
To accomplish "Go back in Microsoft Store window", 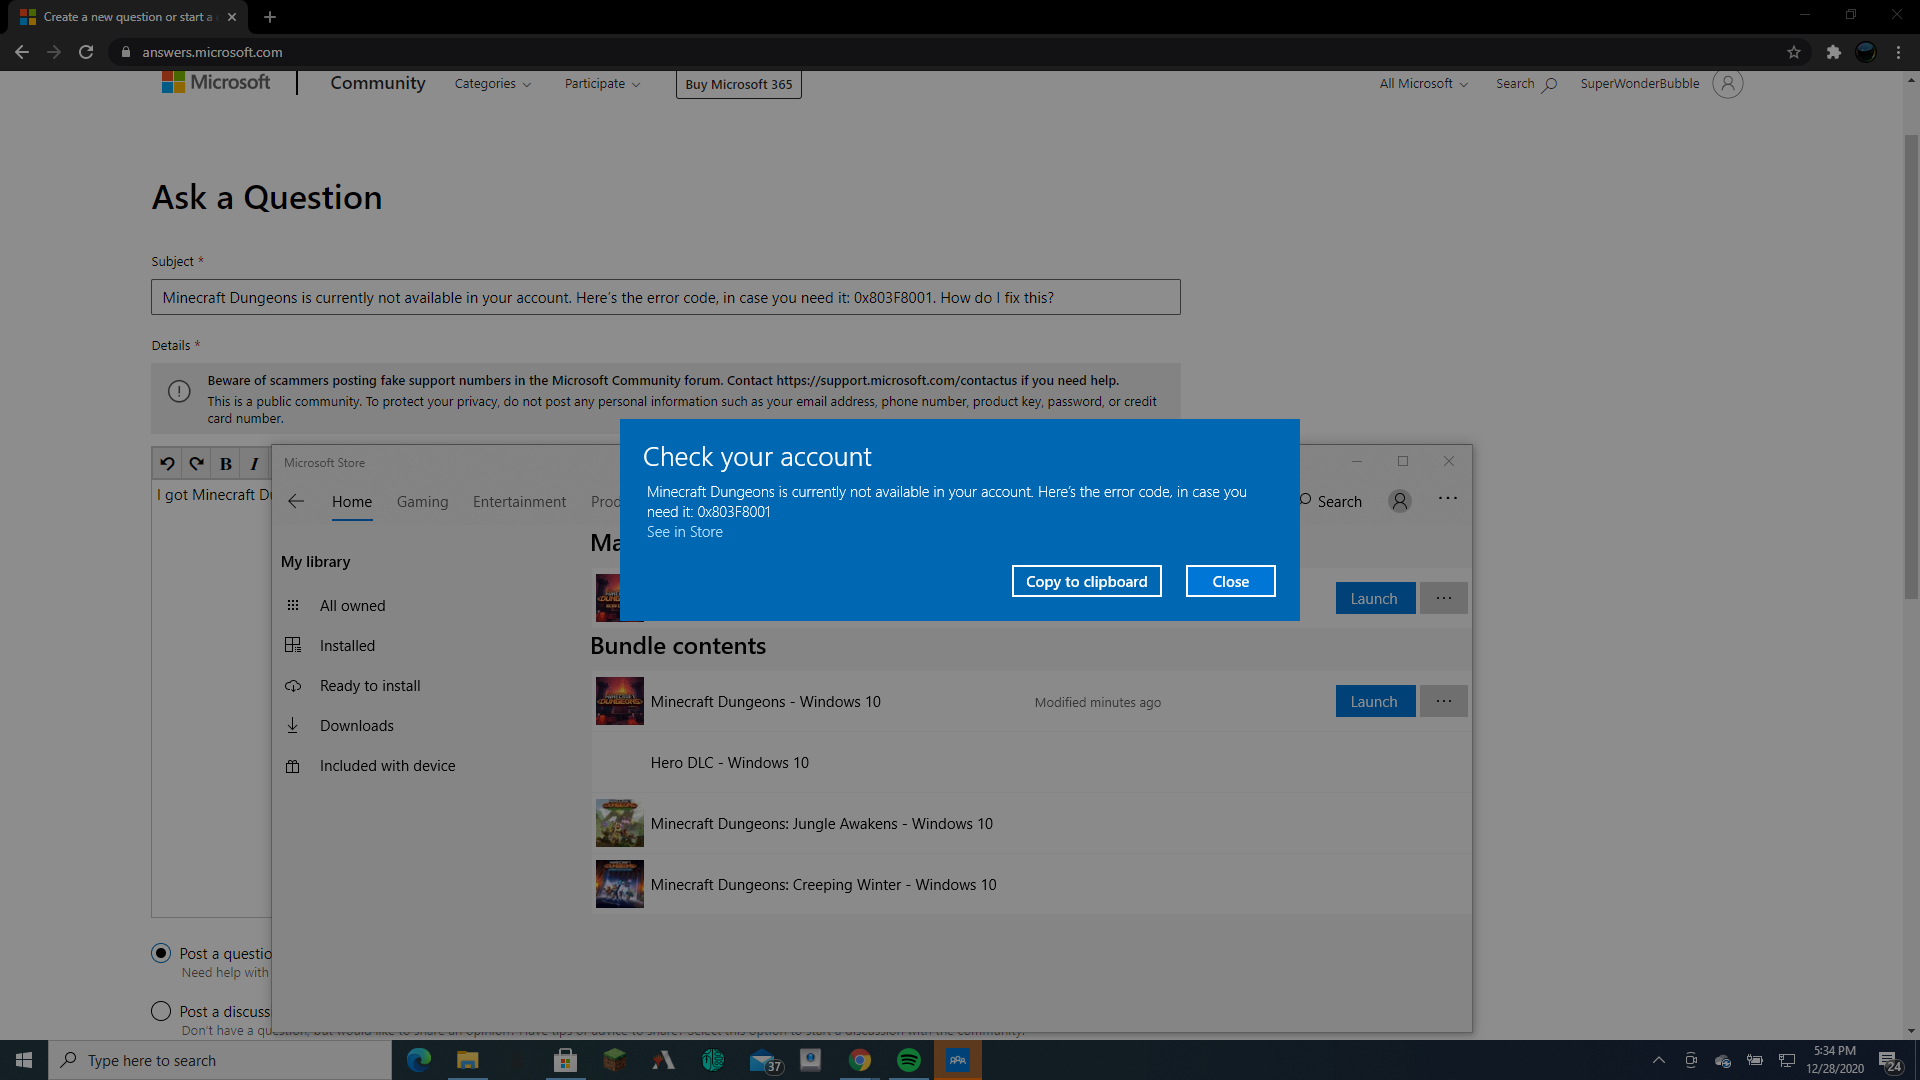I will tap(296, 501).
